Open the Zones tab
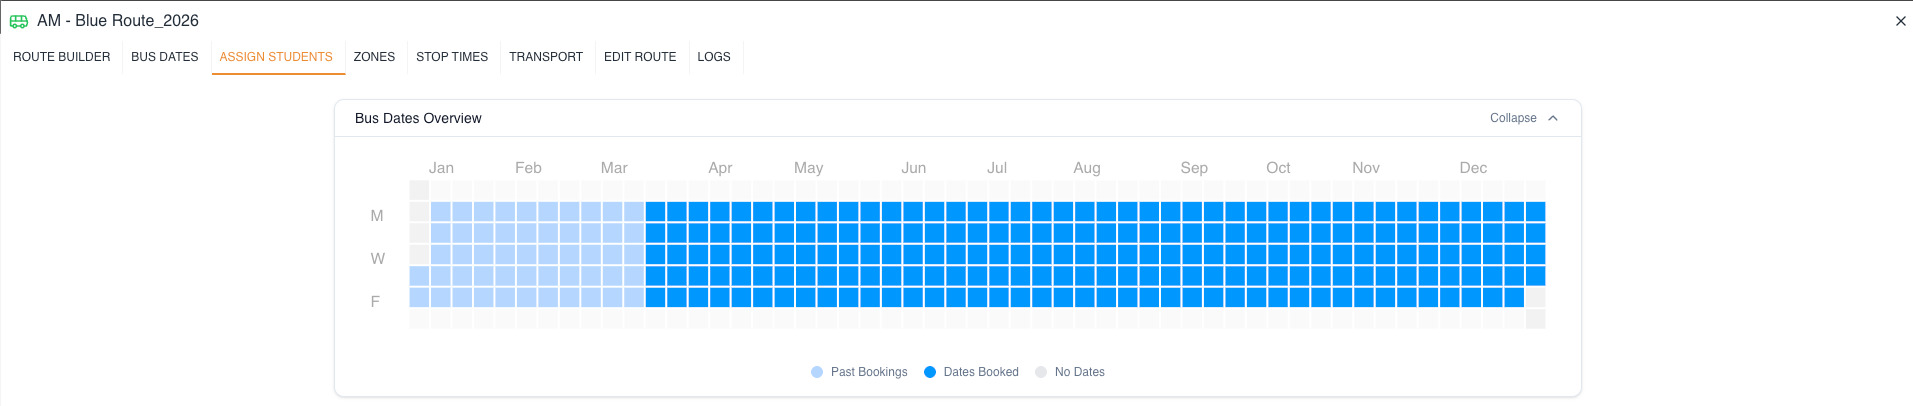 (374, 57)
